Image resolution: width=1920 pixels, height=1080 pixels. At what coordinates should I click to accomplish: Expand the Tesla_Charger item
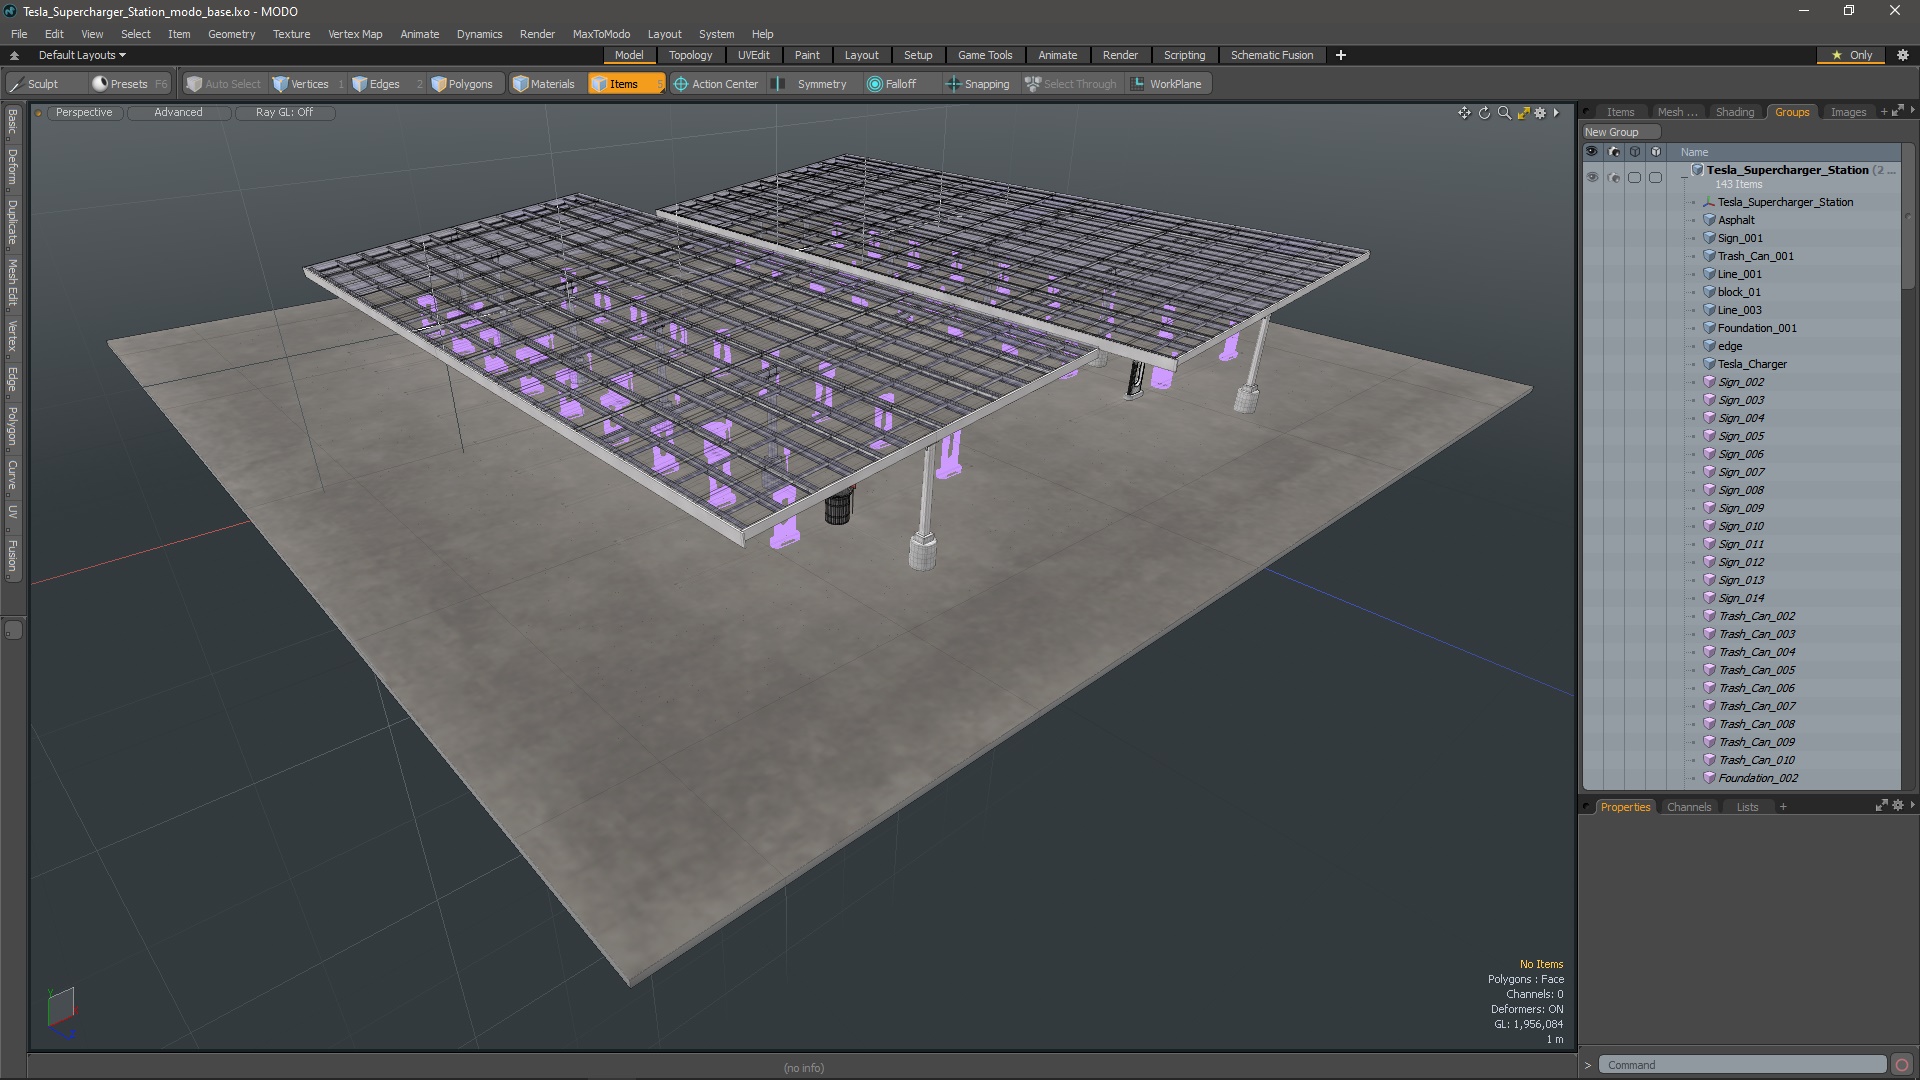click(x=1693, y=365)
